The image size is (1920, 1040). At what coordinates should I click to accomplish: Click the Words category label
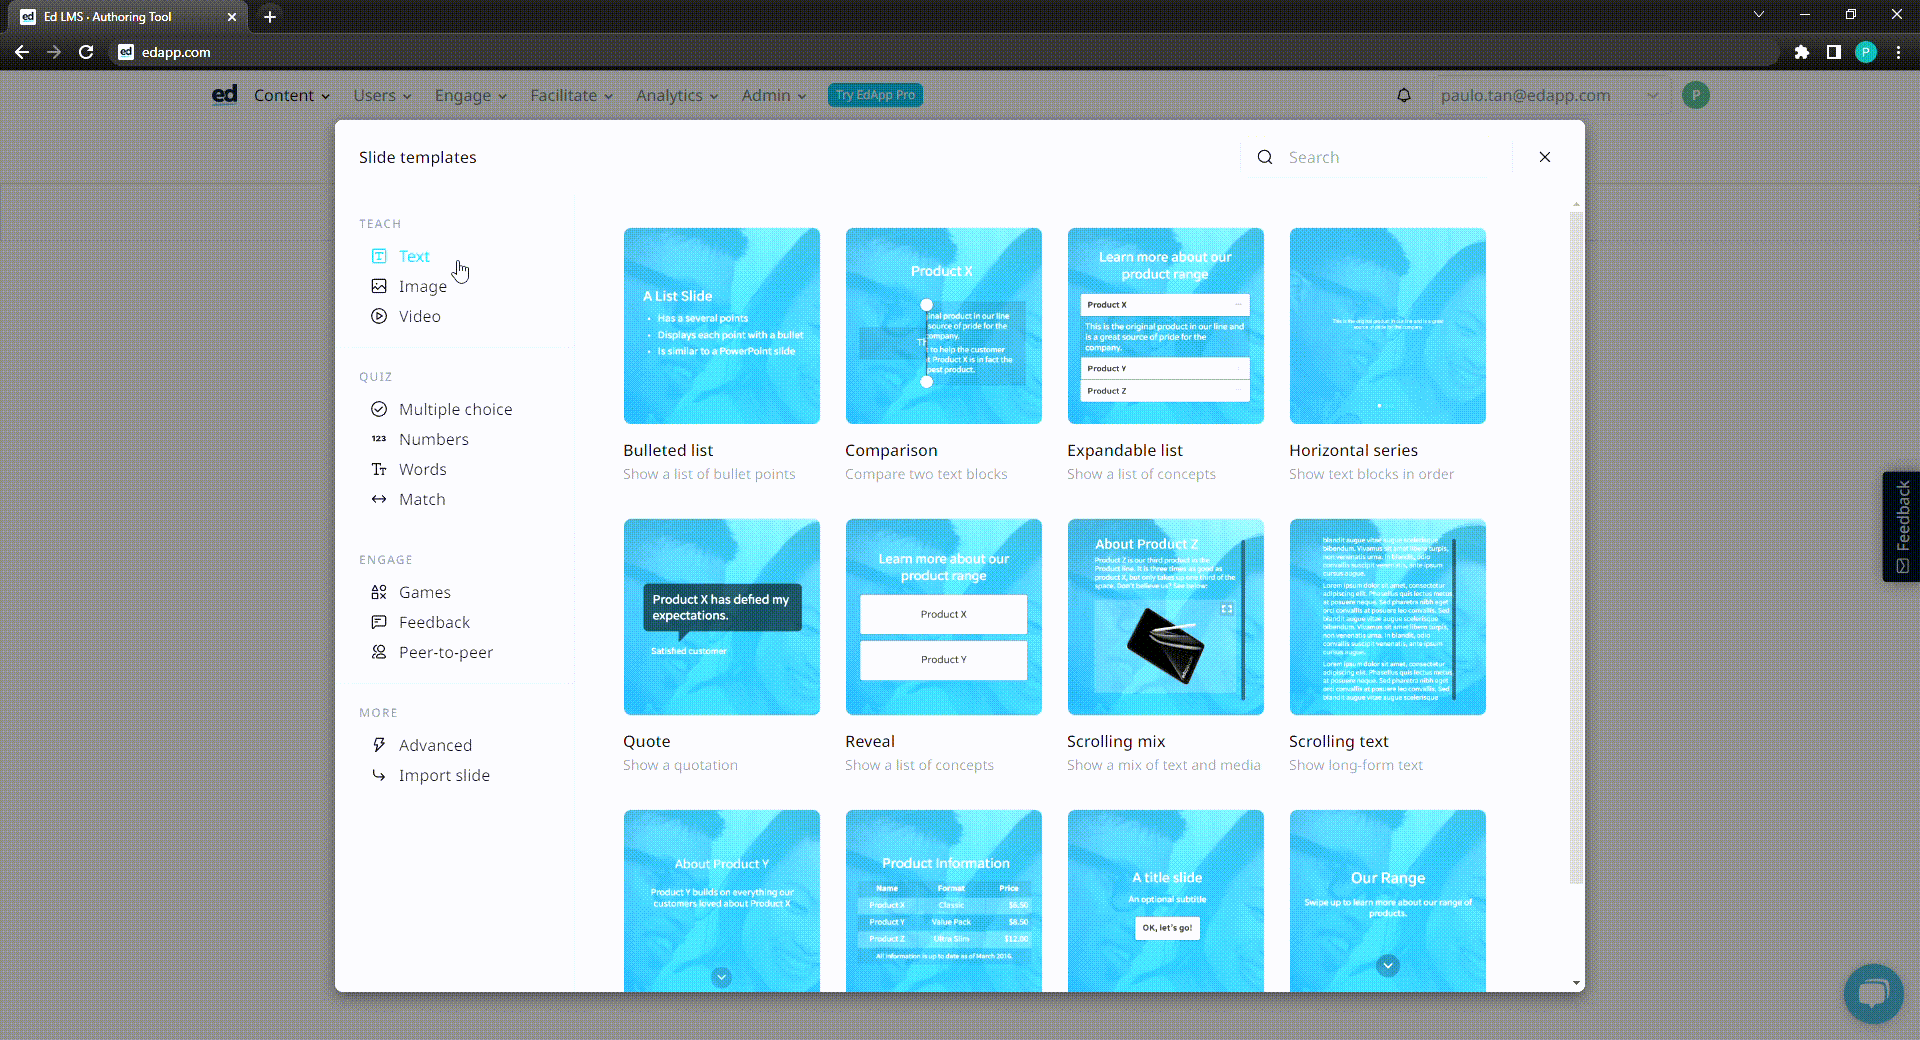423,469
